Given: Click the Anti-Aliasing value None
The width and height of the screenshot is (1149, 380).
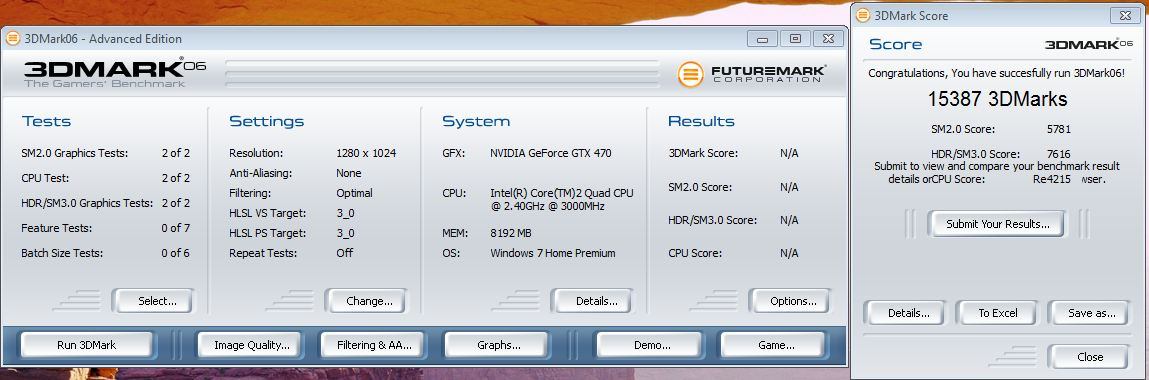Looking at the screenshot, I should pyautogui.click(x=348, y=174).
